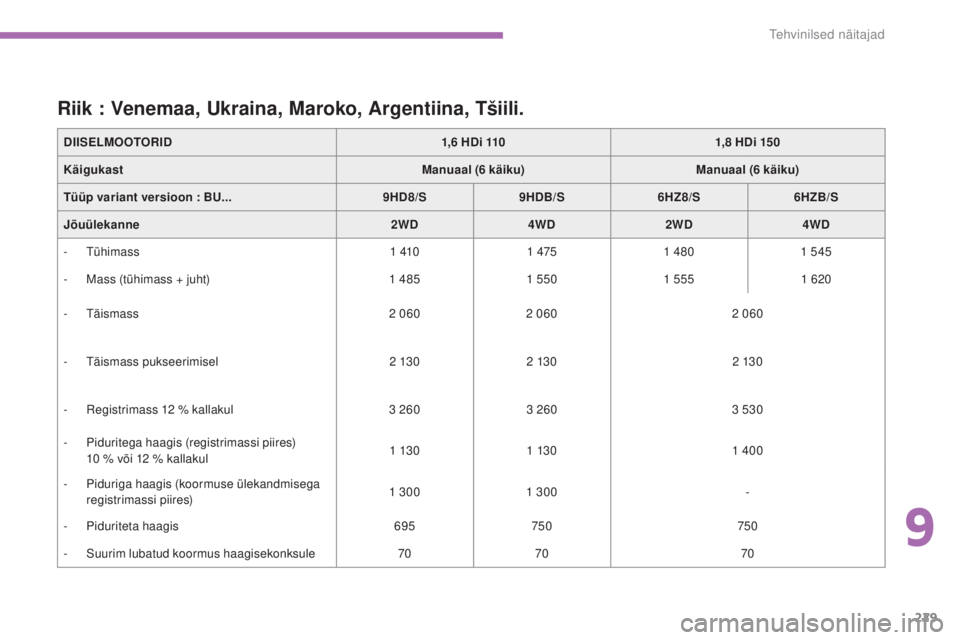Click the '6HZB/S' variant cell
Image resolution: width=960 pixels, height=640 pixels.
(x=816, y=197)
